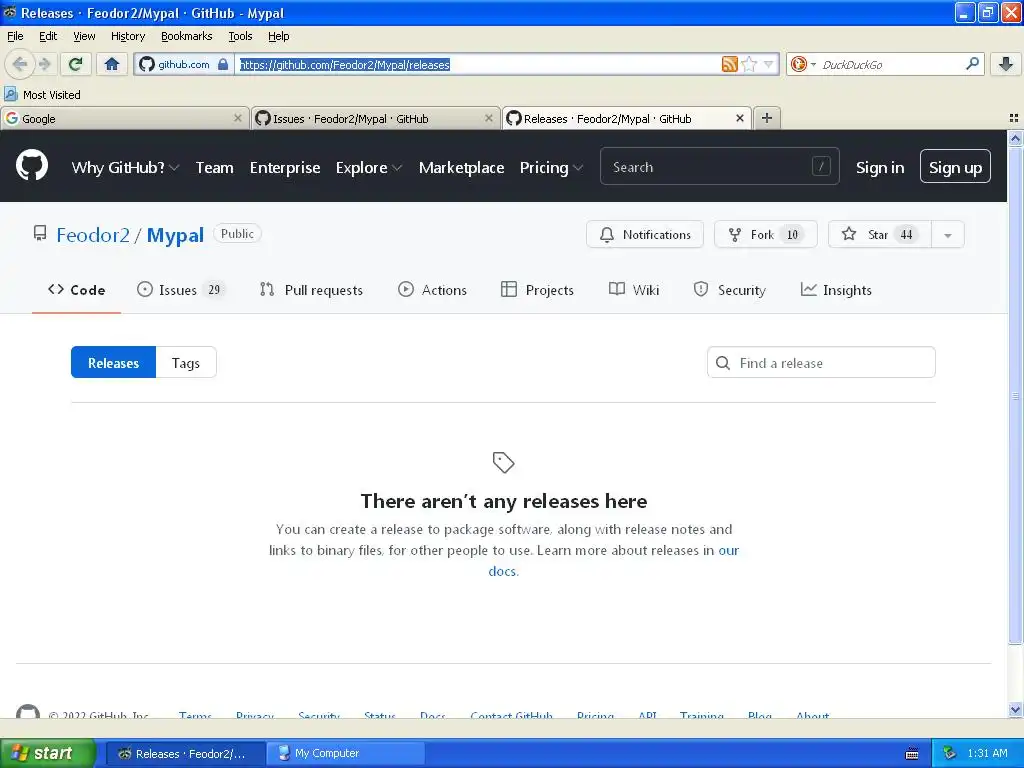Expand the Why GitHub? menu
Image resolution: width=1024 pixels, height=768 pixels.
(125, 167)
